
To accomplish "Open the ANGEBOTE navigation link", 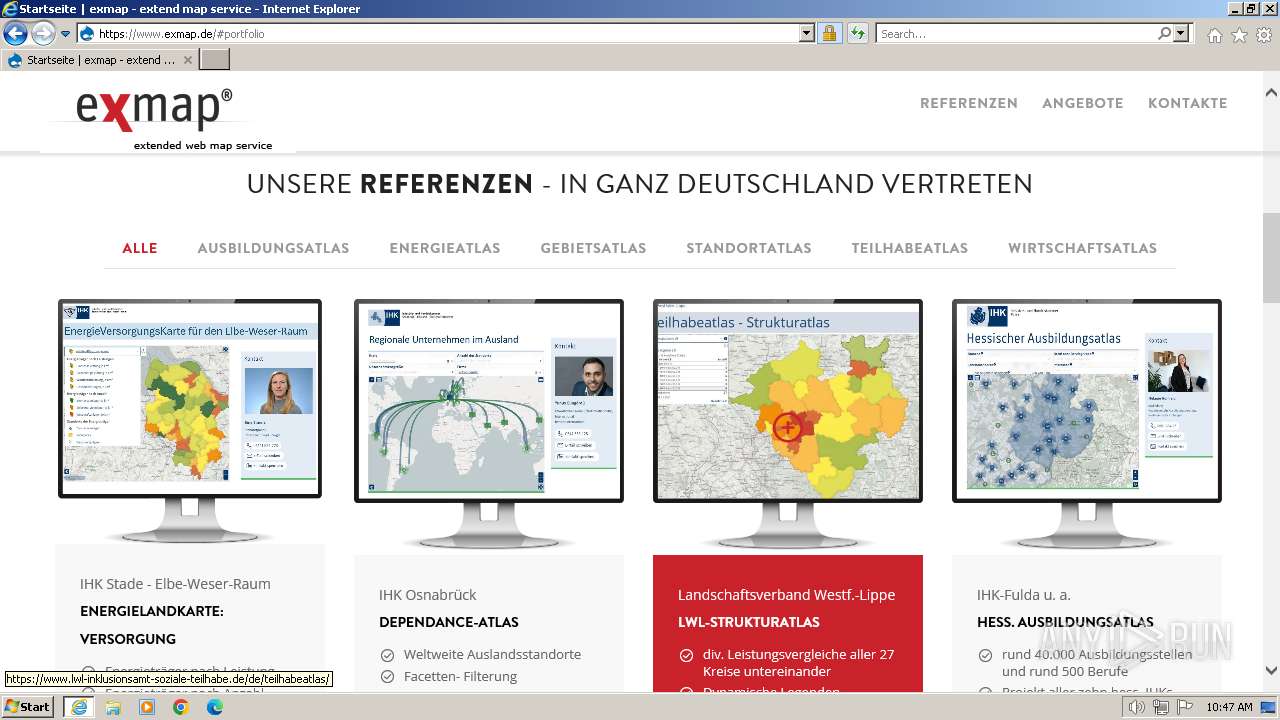I will 1083,103.
